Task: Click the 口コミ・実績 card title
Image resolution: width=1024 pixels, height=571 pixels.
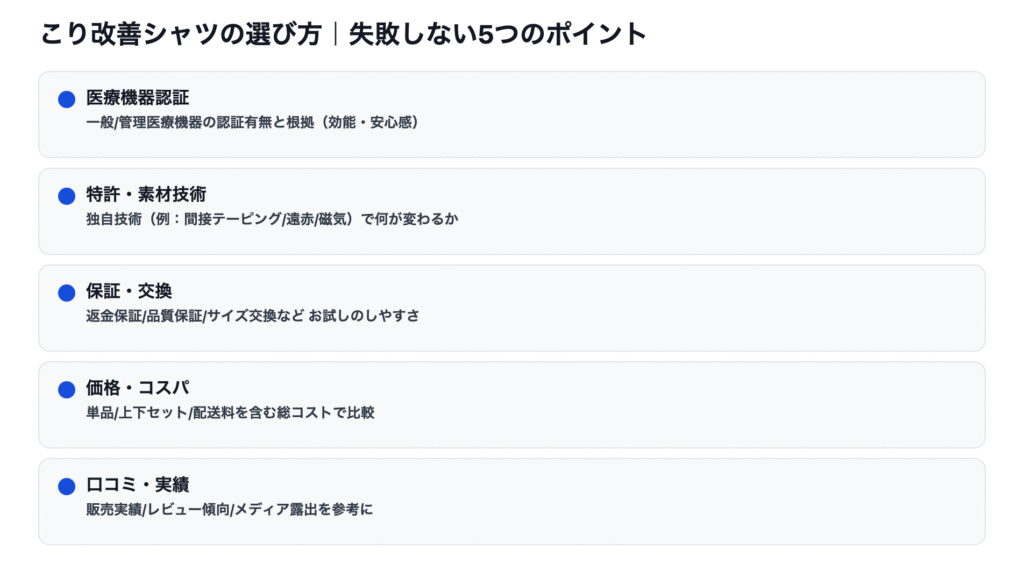Action: click(x=137, y=485)
